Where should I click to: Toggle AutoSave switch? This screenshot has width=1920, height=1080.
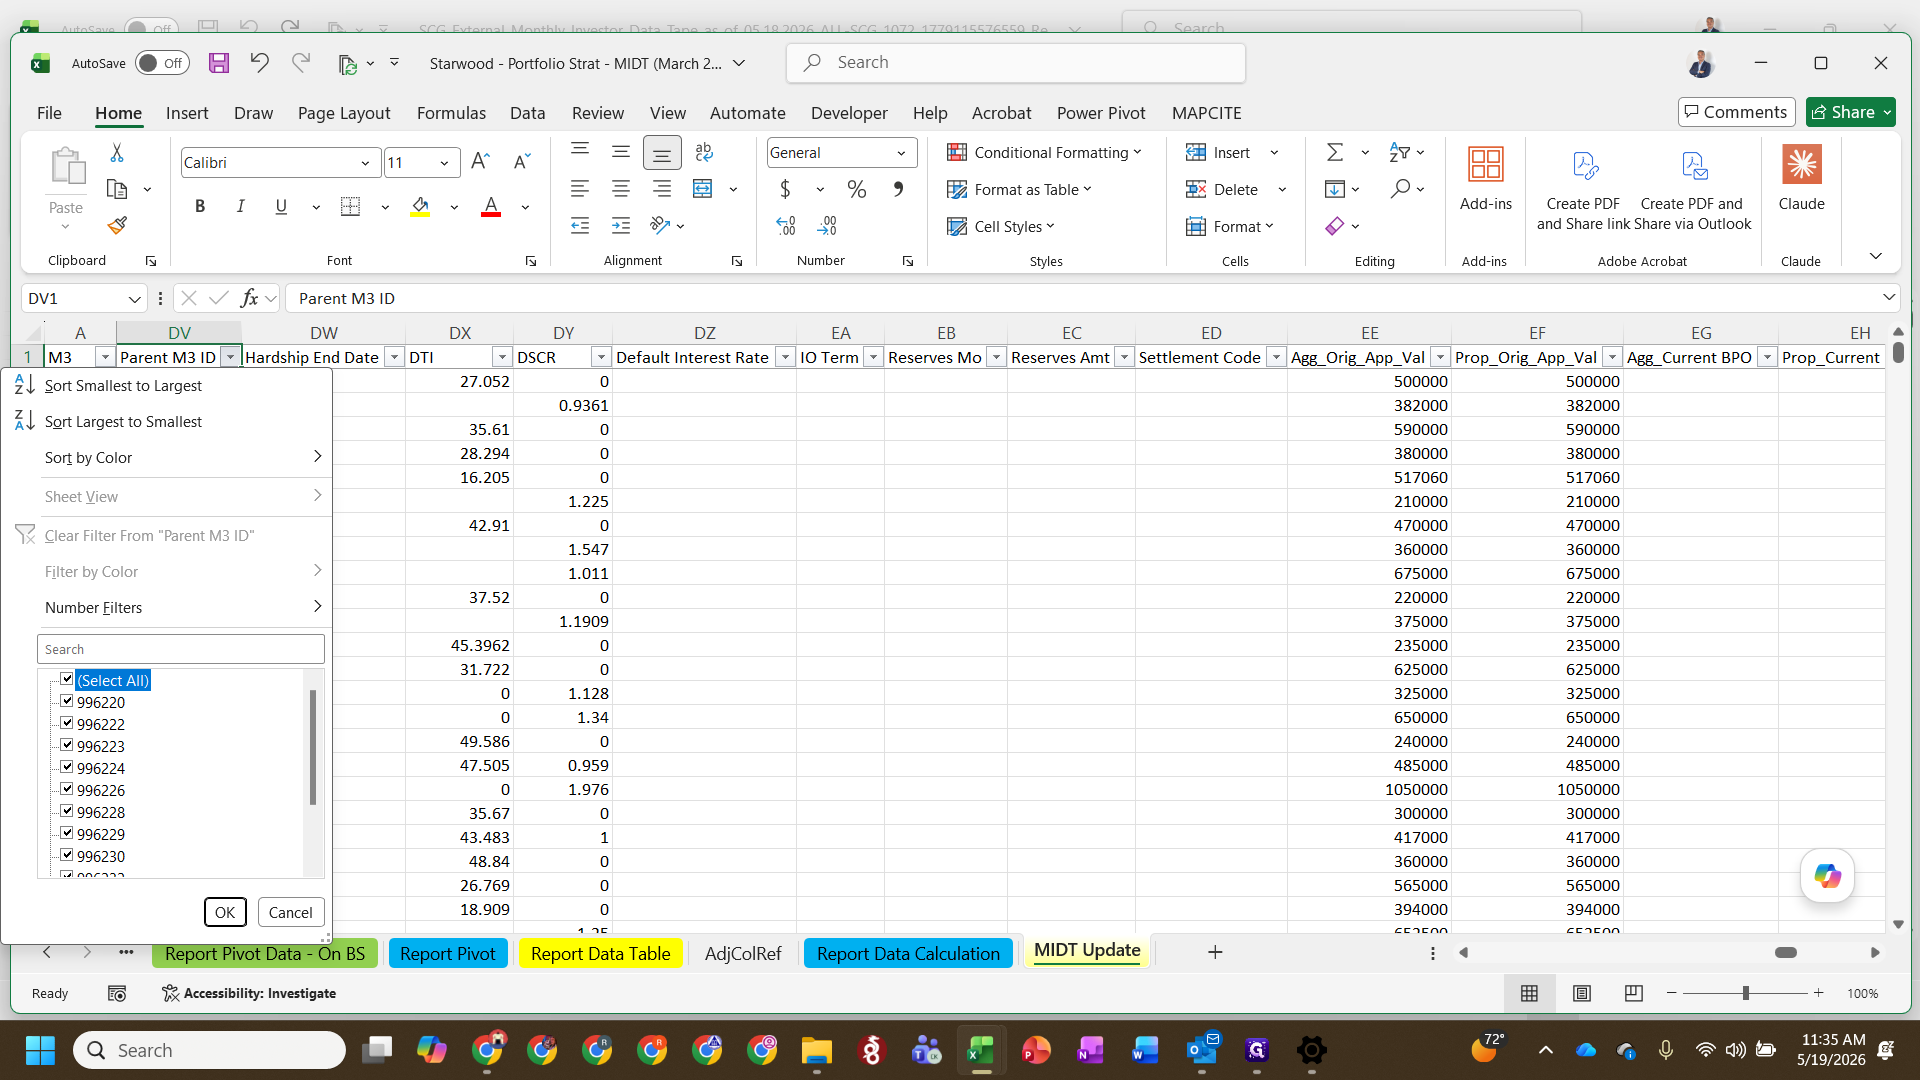click(x=162, y=63)
